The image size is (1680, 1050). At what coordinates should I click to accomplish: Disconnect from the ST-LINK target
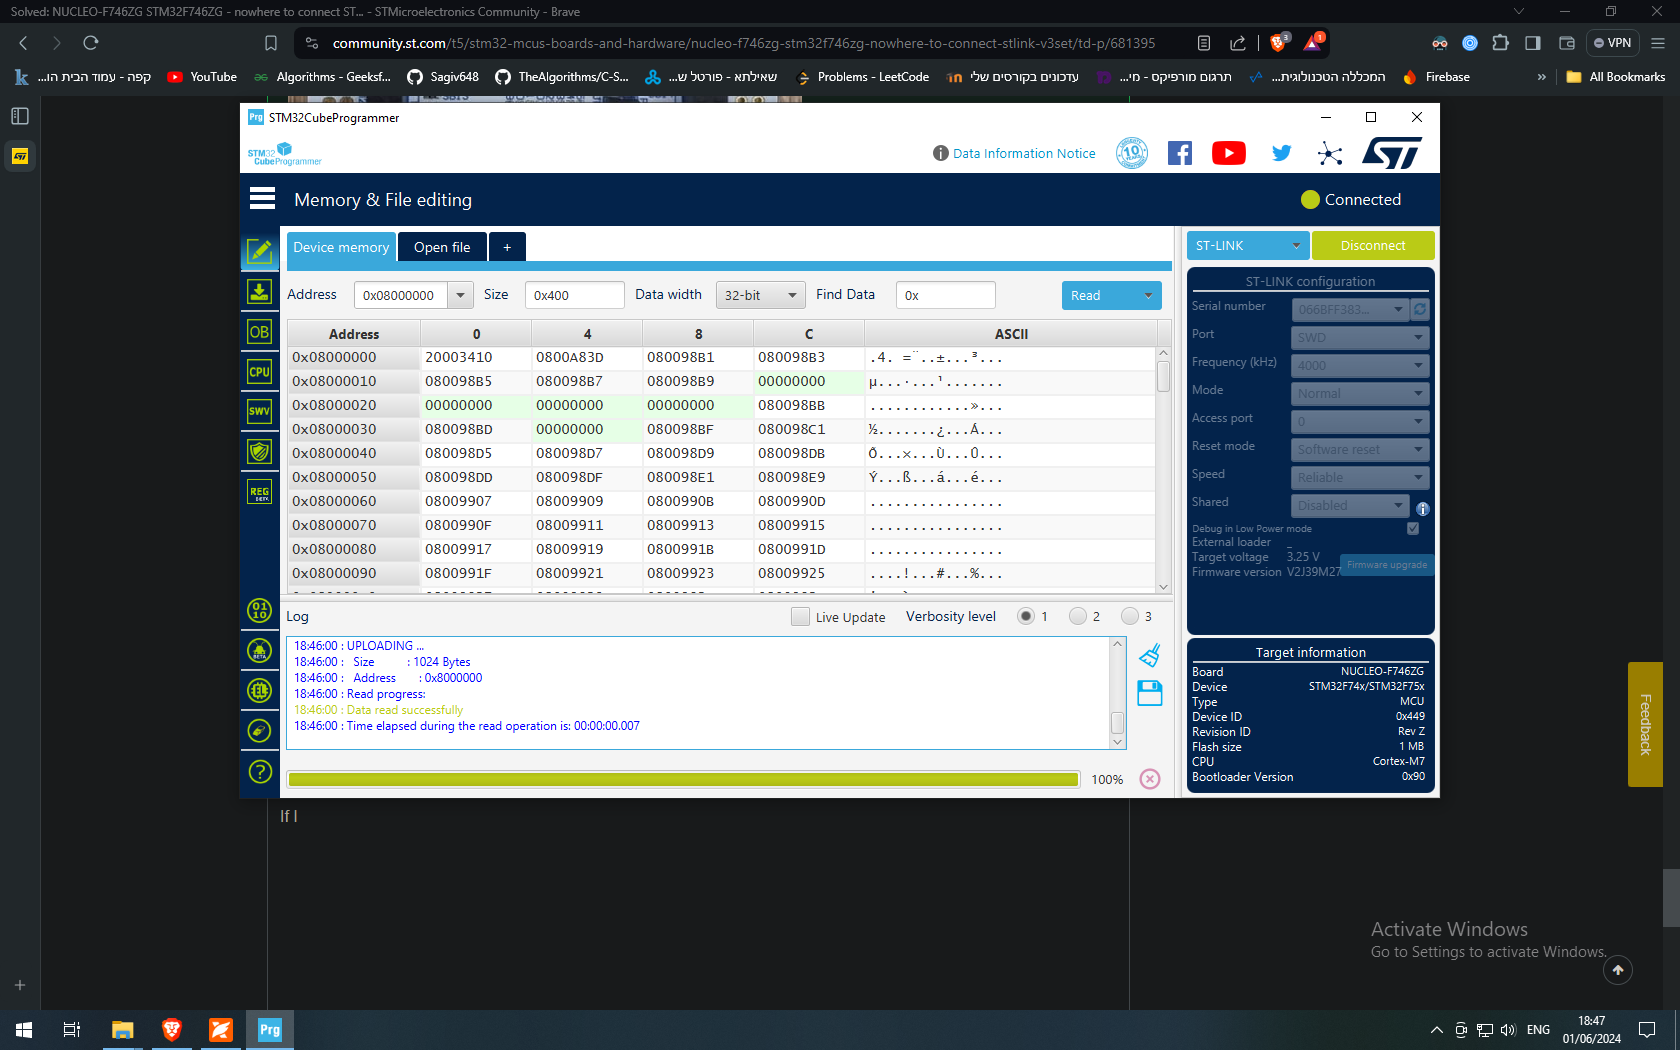pos(1372,245)
